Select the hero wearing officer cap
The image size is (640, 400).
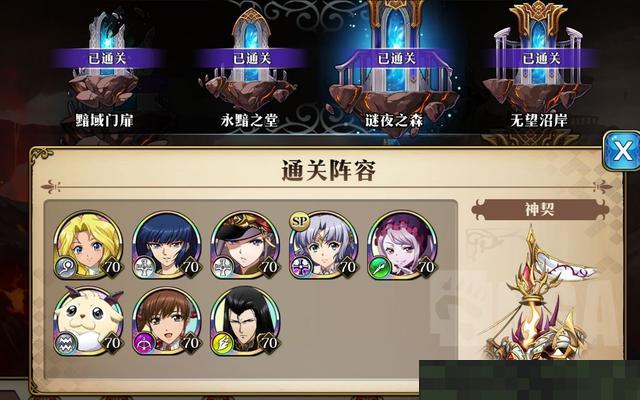click(245, 245)
